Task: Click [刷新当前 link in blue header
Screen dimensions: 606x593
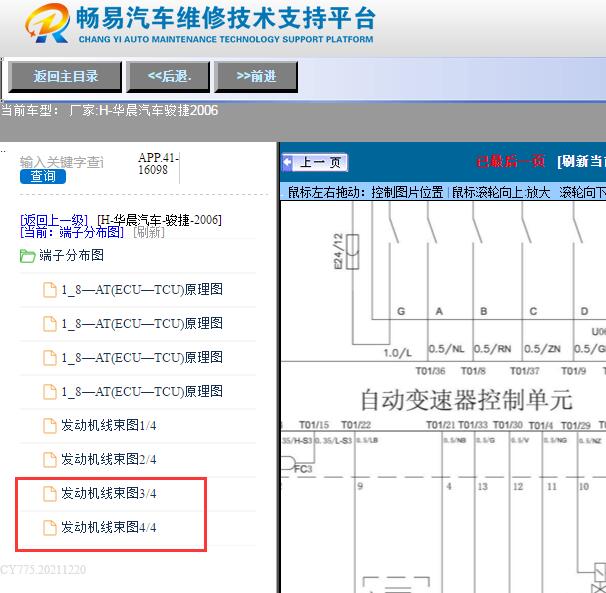Action: tap(581, 162)
